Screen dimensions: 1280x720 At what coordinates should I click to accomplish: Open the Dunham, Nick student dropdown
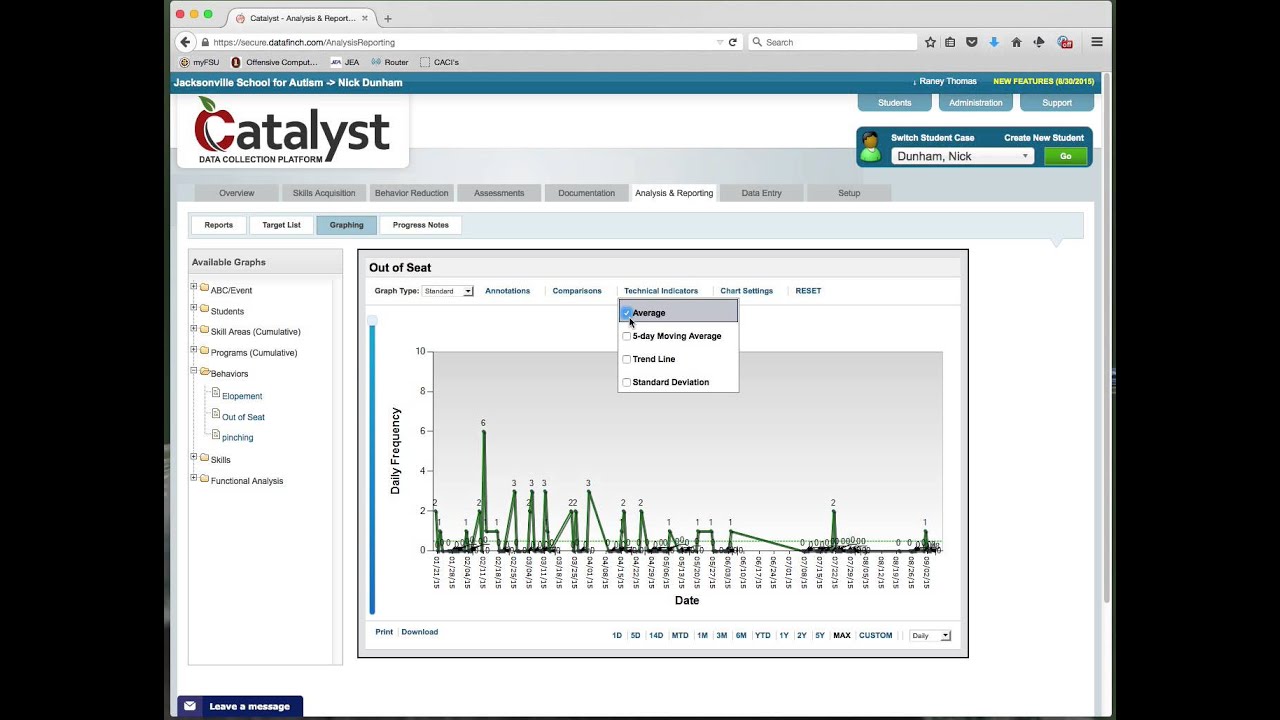click(x=962, y=156)
